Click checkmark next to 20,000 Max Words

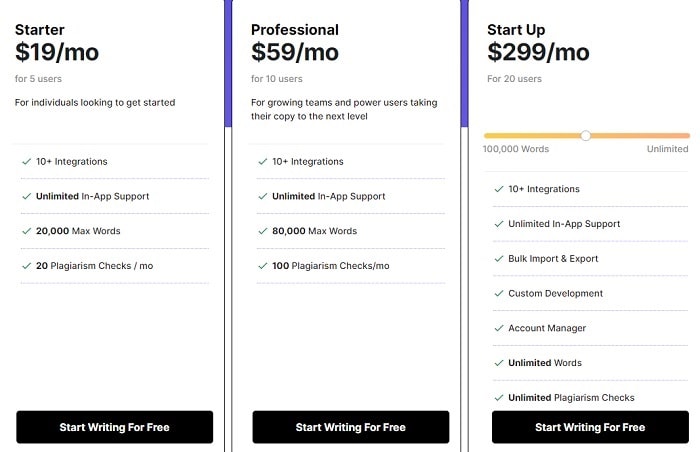26,231
